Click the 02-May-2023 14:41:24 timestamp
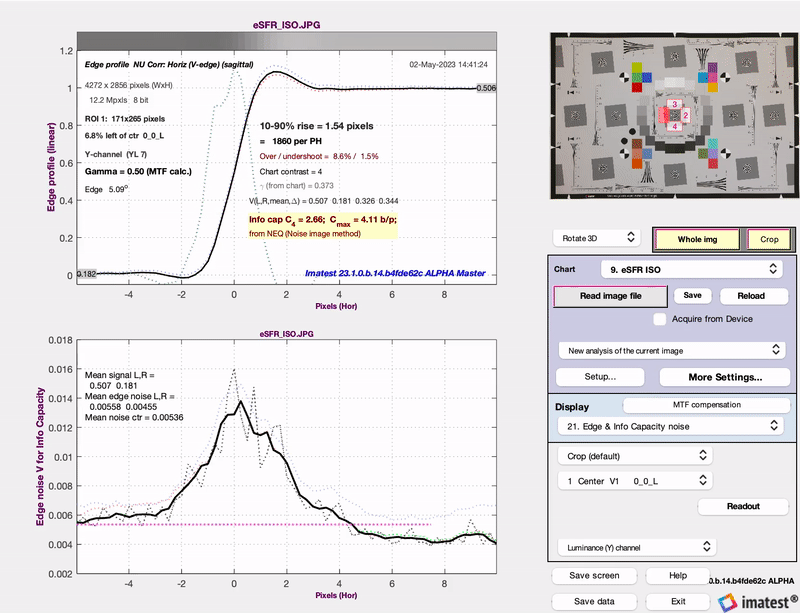The height and width of the screenshot is (613, 800). point(448,65)
